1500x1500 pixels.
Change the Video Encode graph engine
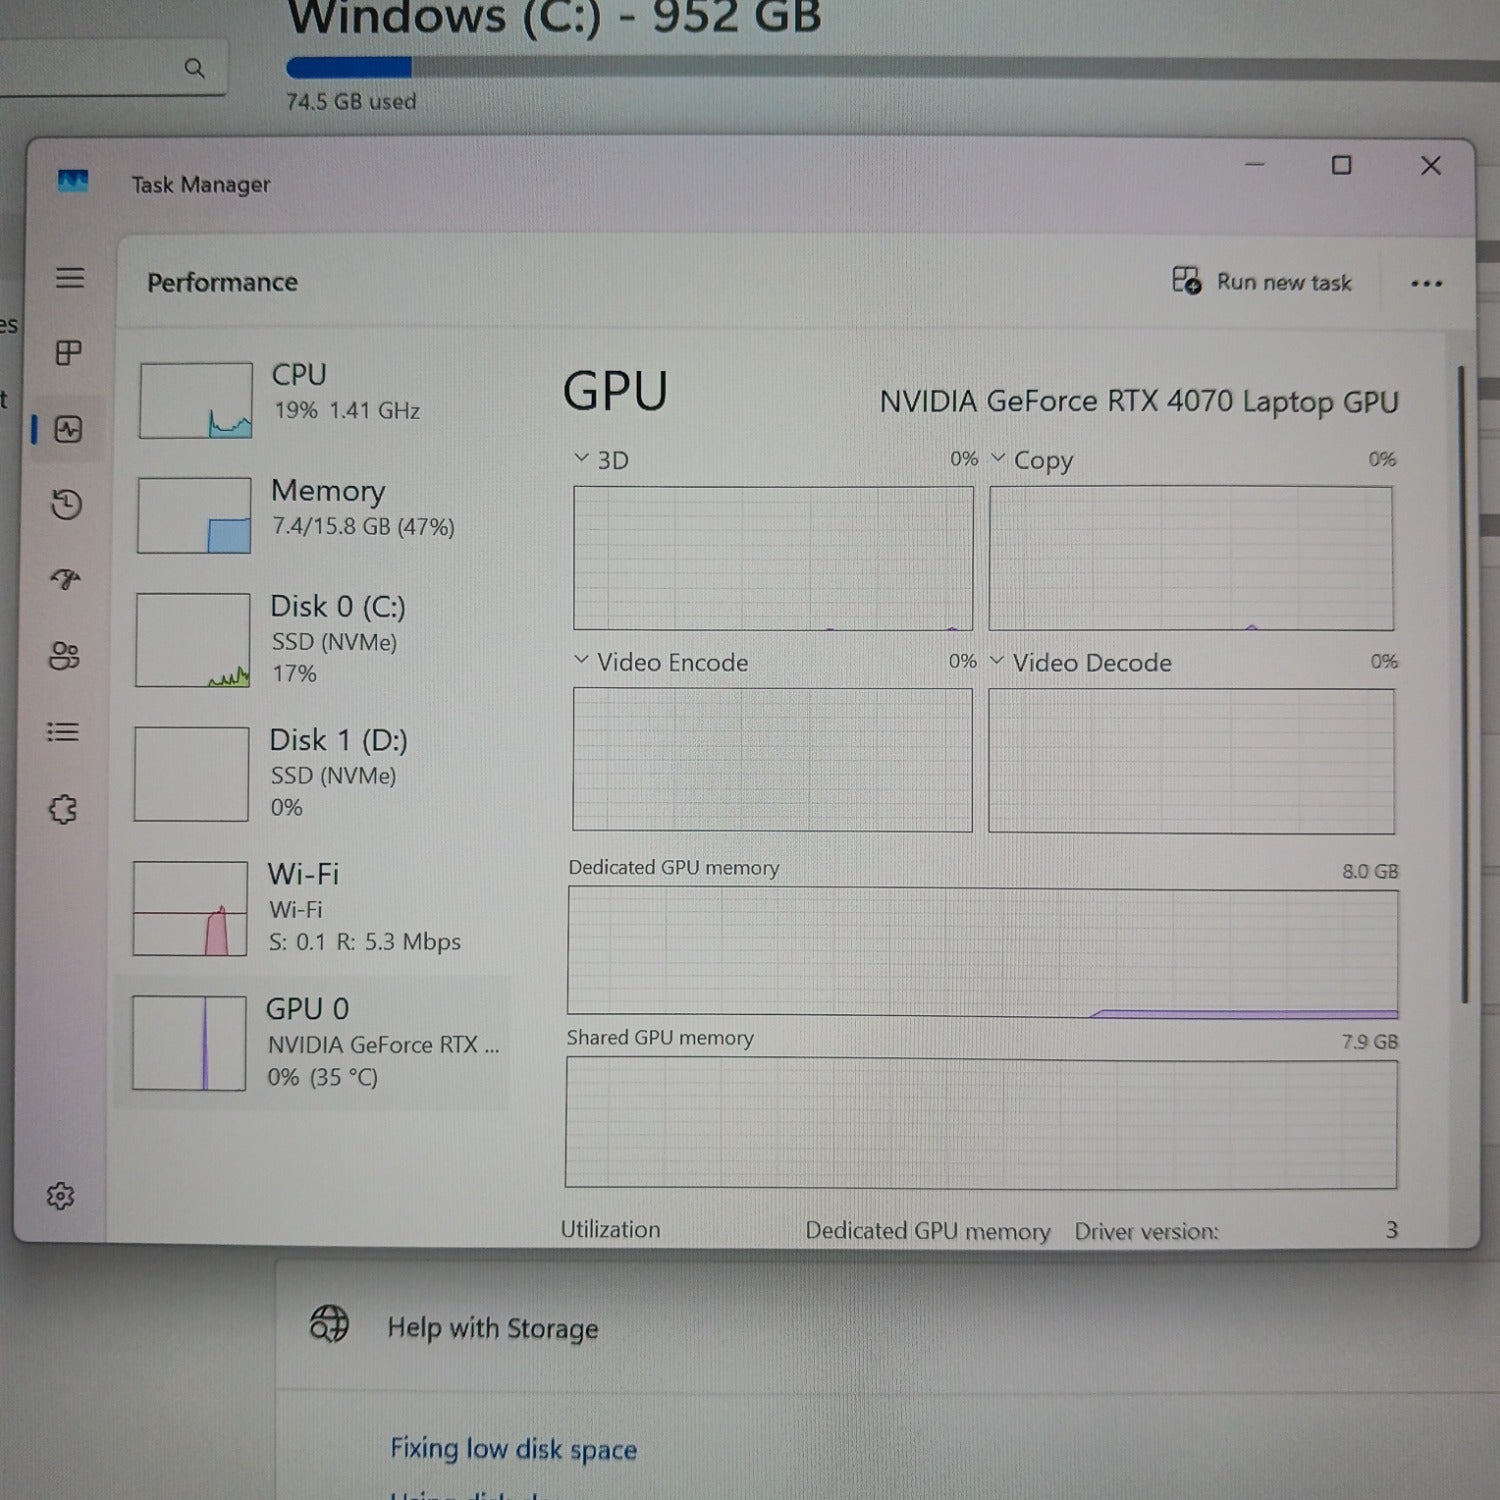tap(581, 661)
